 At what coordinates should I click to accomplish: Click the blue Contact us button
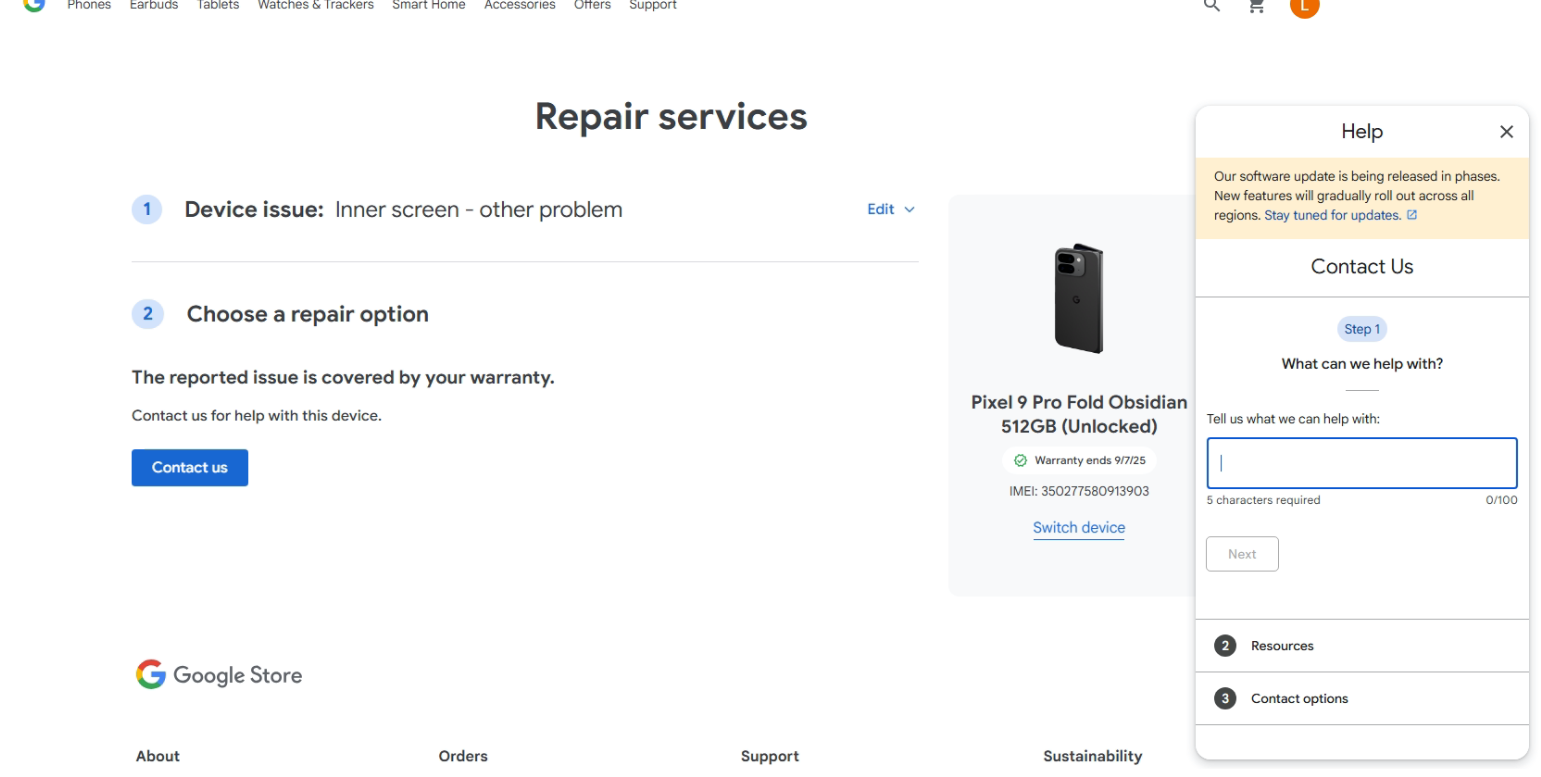tap(190, 467)
